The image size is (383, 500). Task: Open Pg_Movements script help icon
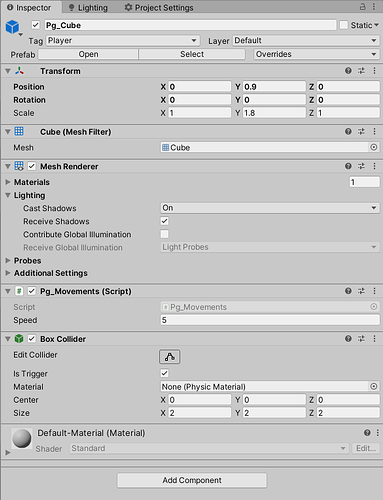click(348, 291)
